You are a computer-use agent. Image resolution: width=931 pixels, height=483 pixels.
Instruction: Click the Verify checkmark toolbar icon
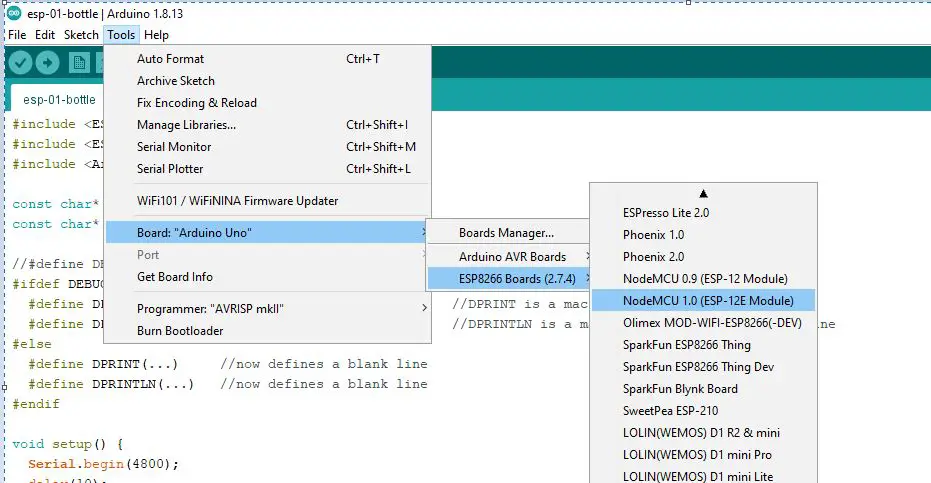coord(20,62)
